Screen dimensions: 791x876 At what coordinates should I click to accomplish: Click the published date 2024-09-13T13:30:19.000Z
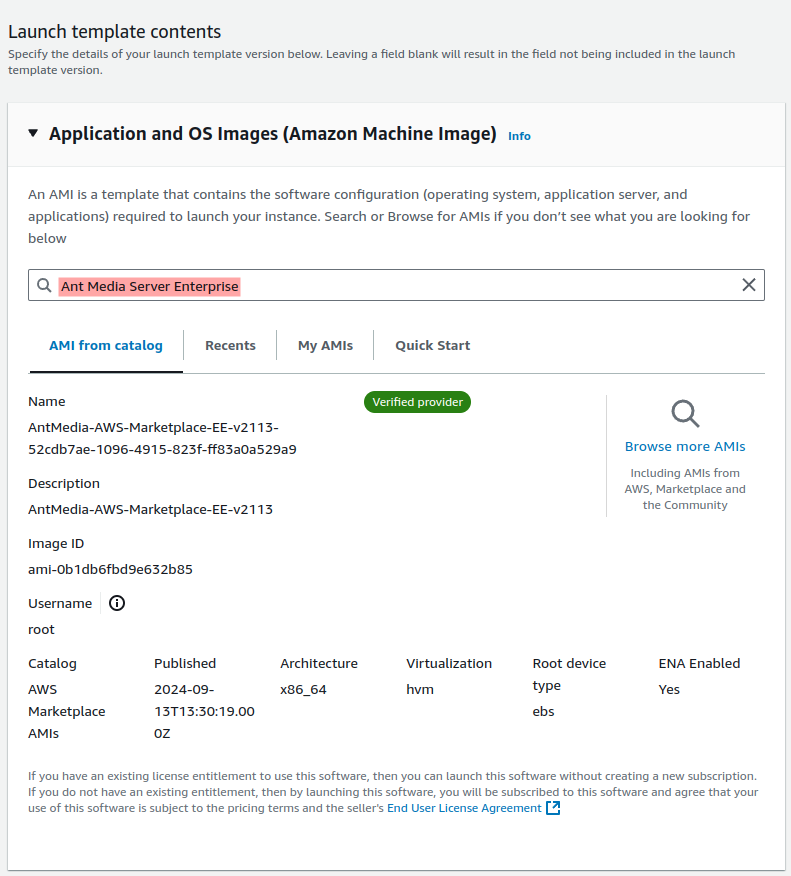point(204,711)
